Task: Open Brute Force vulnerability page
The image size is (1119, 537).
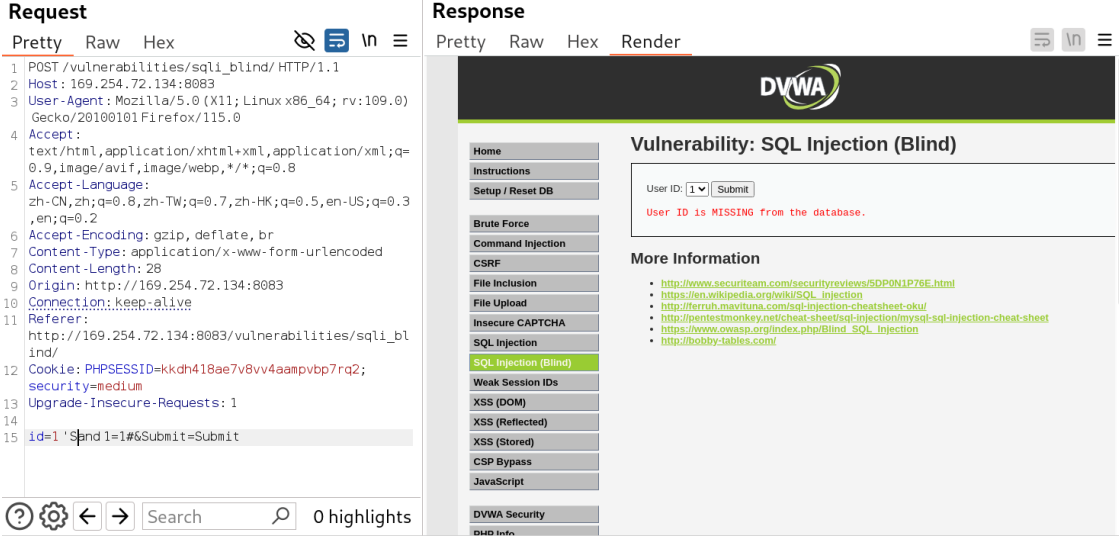Action: click(534, 224)
